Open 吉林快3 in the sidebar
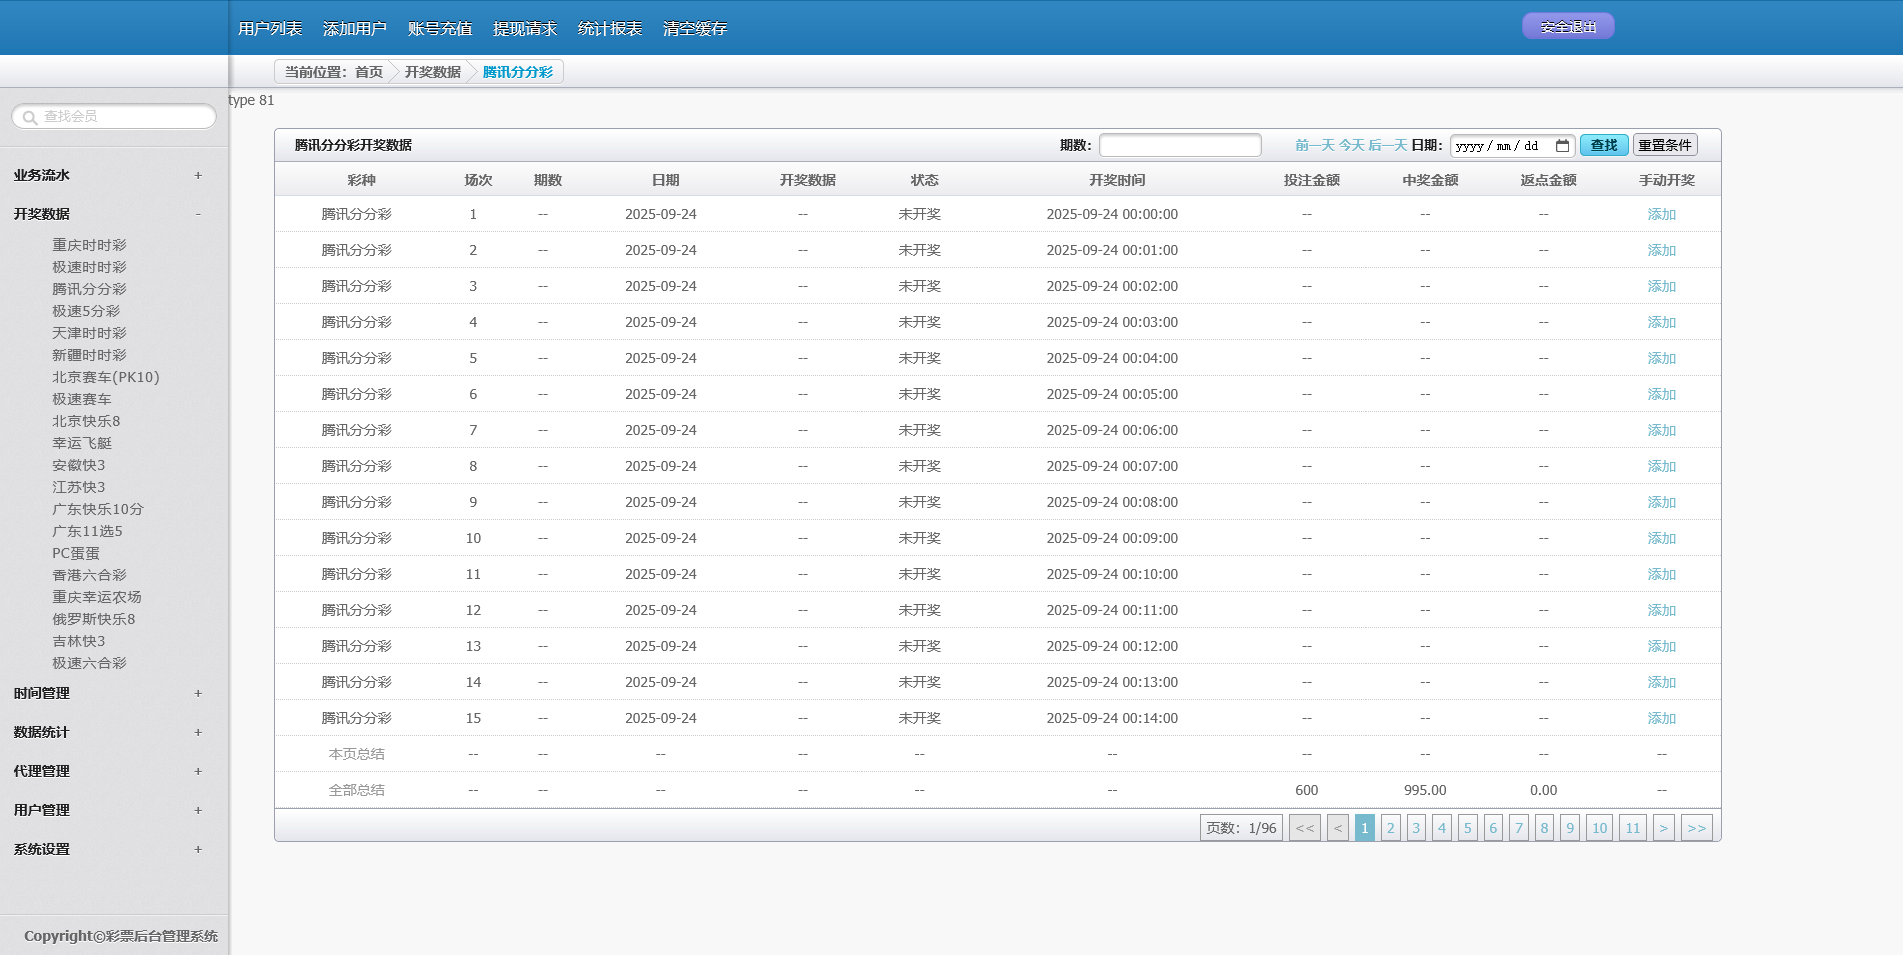This screenshot has height=955, width=1903. 78,641
